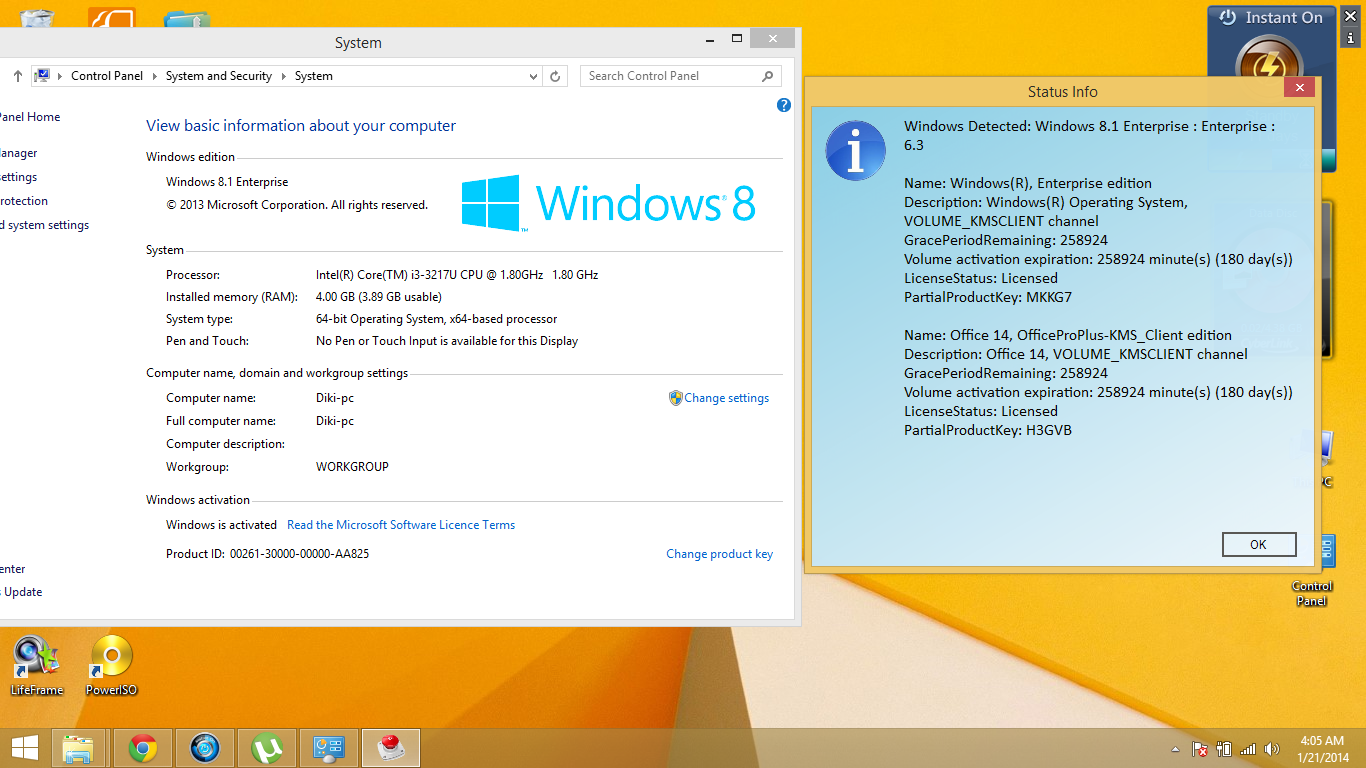Click '64-bit Operating System' system type value
Viewport: 1366px width, 768px height.
[437, 319]
